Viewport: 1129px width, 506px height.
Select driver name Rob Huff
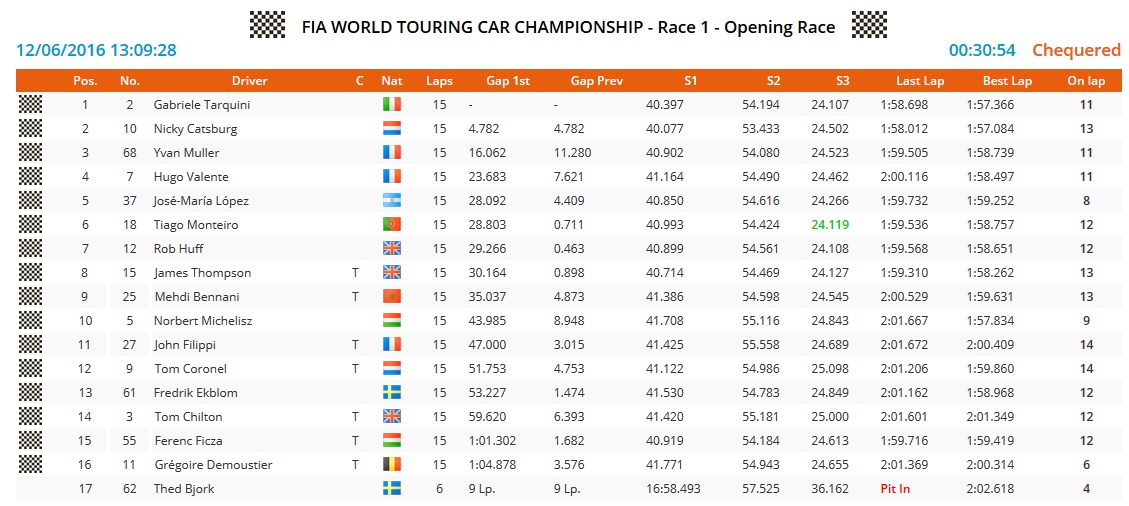(176, 249)
